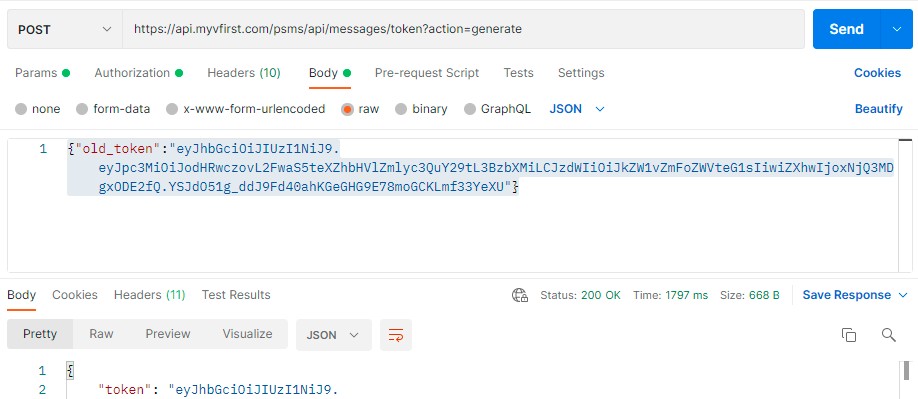Copy response with the copy icon
The height and width of the screenshot is (399, 918).
pos(848,335)
